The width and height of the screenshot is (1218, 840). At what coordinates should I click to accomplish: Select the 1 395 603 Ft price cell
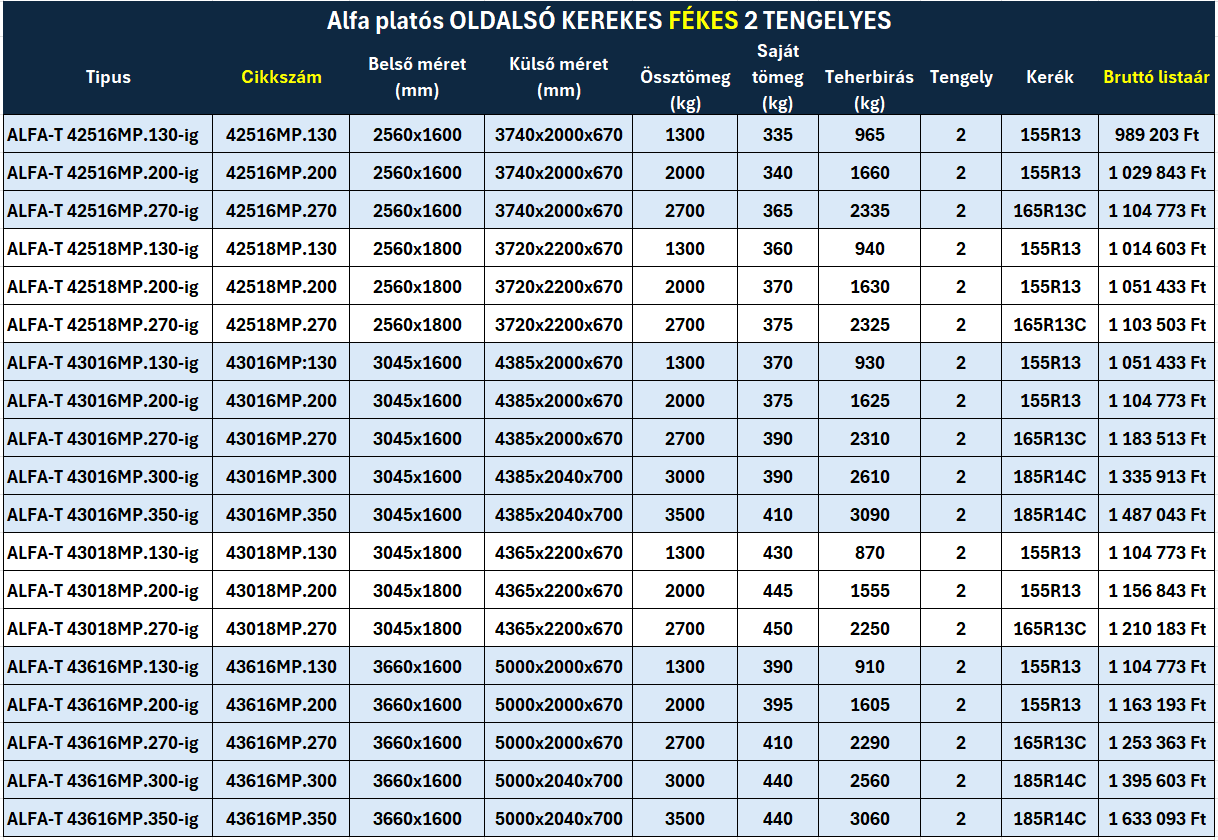pyautogui.click(x=1157, y=781)
